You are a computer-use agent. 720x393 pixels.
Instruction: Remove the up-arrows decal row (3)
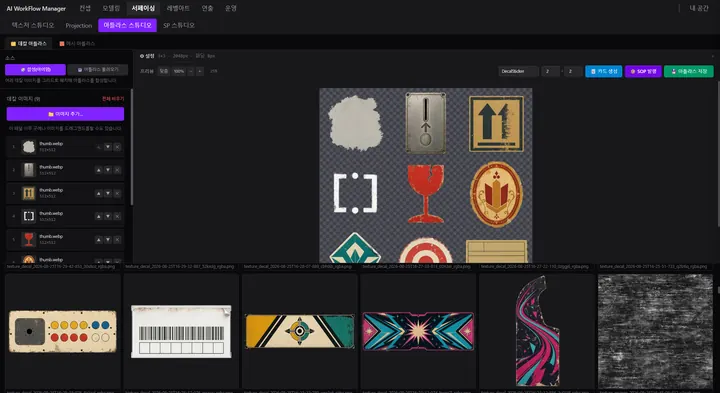[x=117, y=193]
